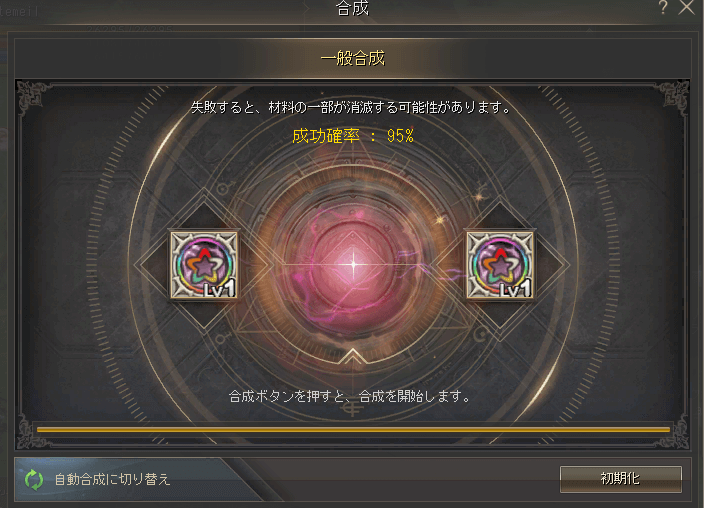Click the glowing pink synthesis orb

pos(353,265)
